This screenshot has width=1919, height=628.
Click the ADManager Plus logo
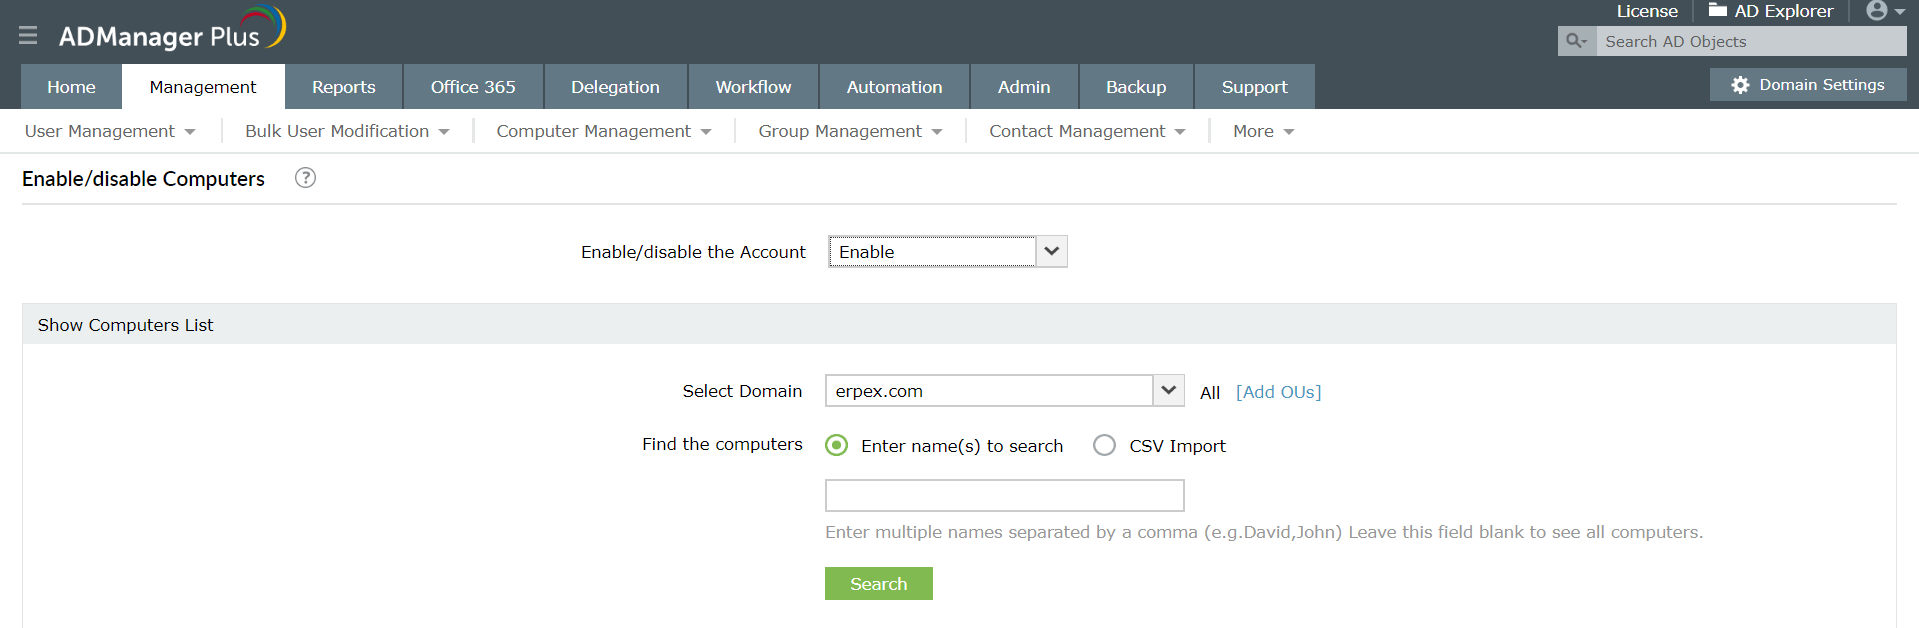pos(172,30)
